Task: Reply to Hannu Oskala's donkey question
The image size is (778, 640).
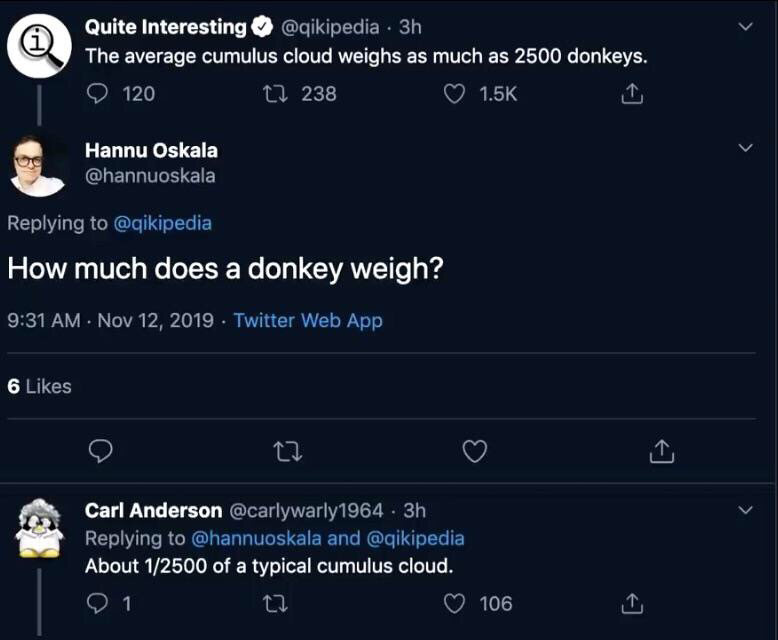Action: [99, 452]
